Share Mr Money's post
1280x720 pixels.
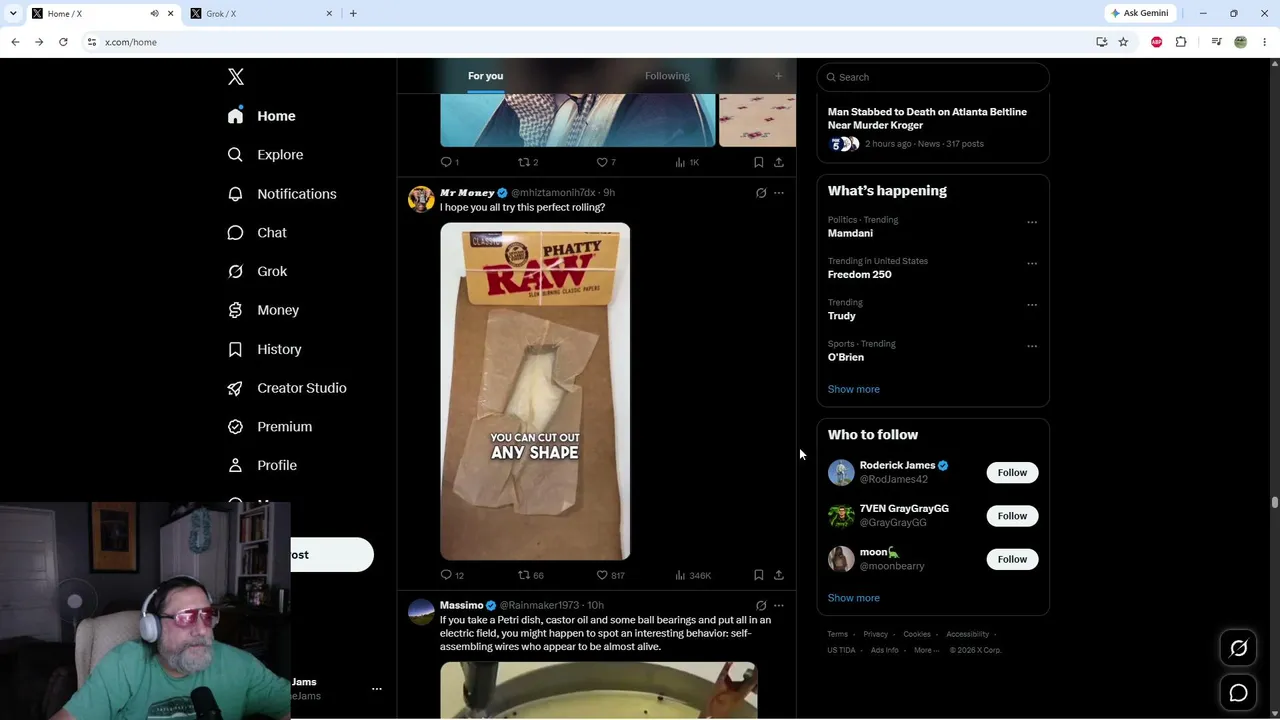[x=779, y=575]
